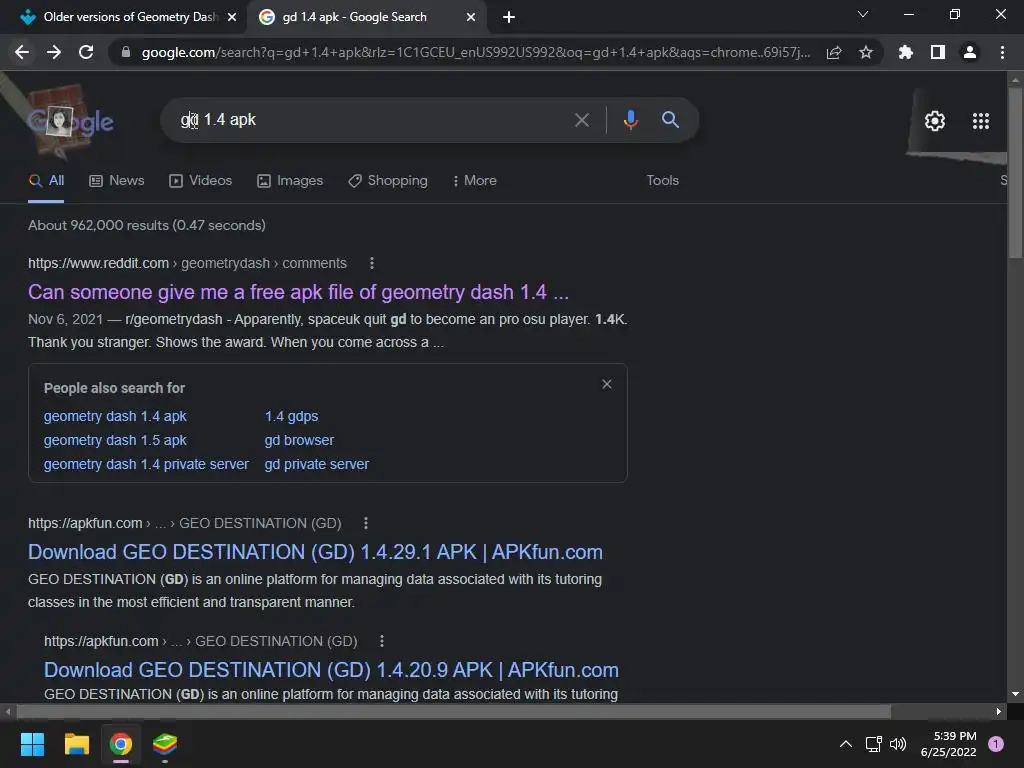The image size is (1024, 768).
Task: Switch to the Shopping tab
Action: (x=388, y=180)
